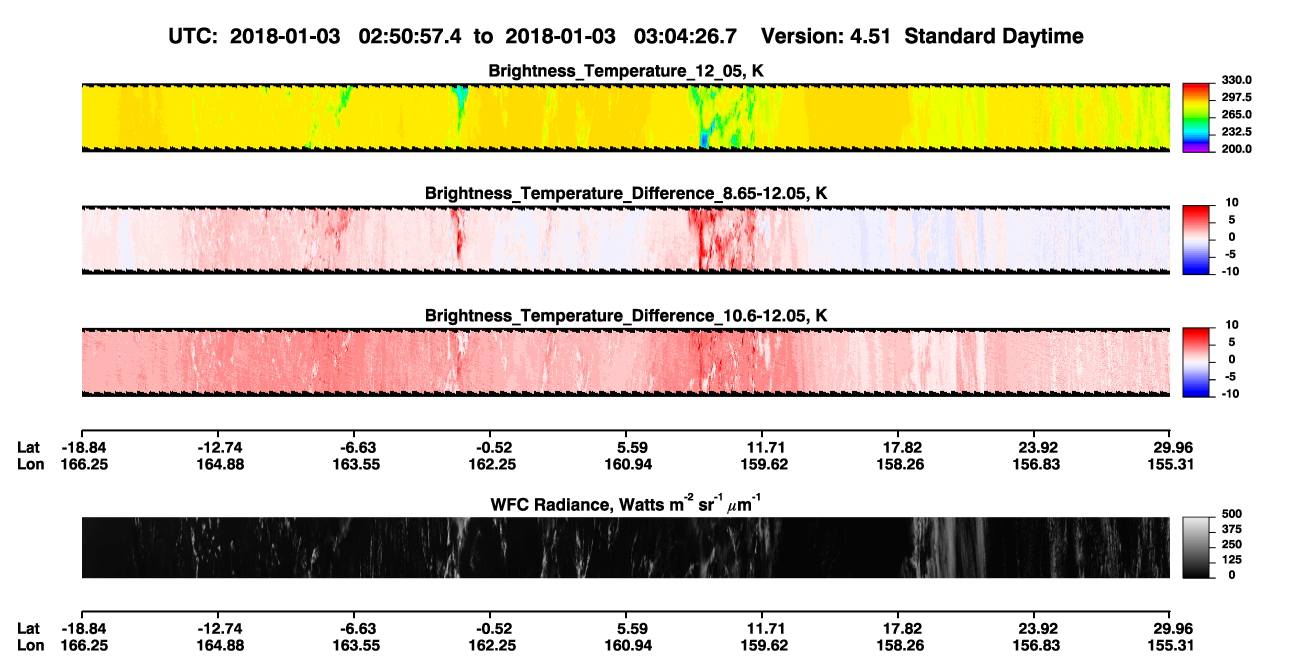Image resolution: width=1300 pixels, height=667 pixels.
Task: Click the rainbow colorbar for Brightness Temperature 12.05
Action: pyautogui.click(x=1195, y=118)
